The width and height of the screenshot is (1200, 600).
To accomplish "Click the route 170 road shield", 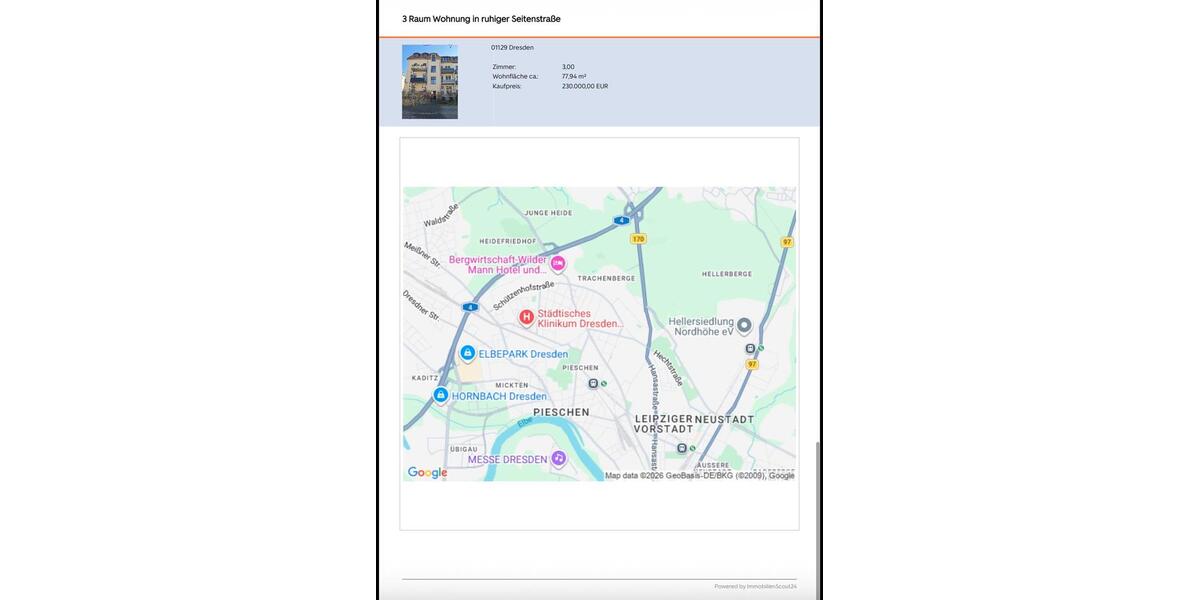I will (x=638, y=239).
